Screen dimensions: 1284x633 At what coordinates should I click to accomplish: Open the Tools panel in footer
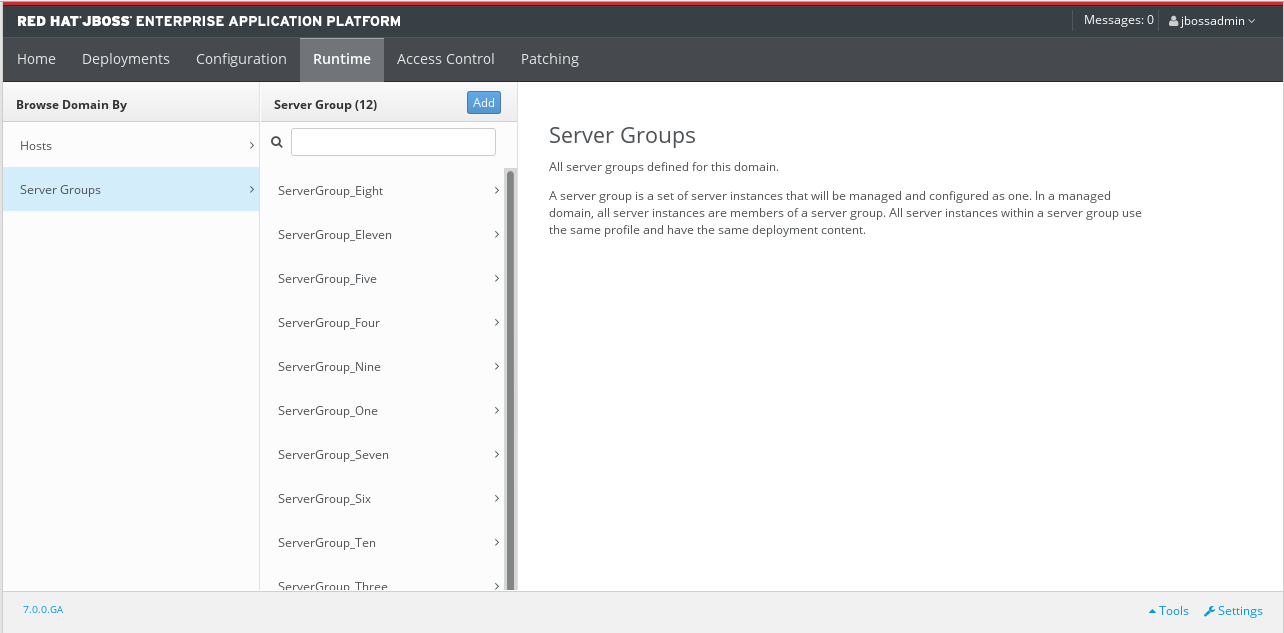tap(1168, 611)
